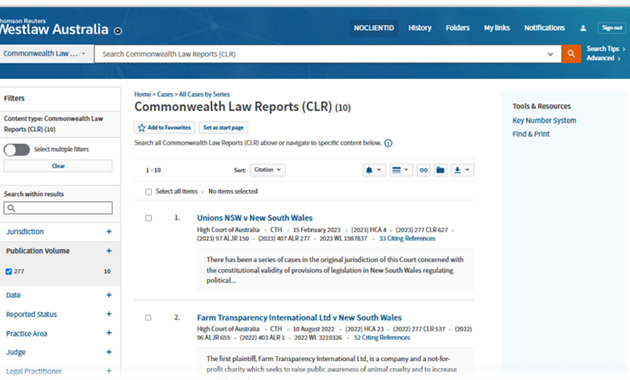Image resolution: width=630 pixels, height=380 pixels.
Task: Open Find & Print tool
Action: click(x=531, y=134)
